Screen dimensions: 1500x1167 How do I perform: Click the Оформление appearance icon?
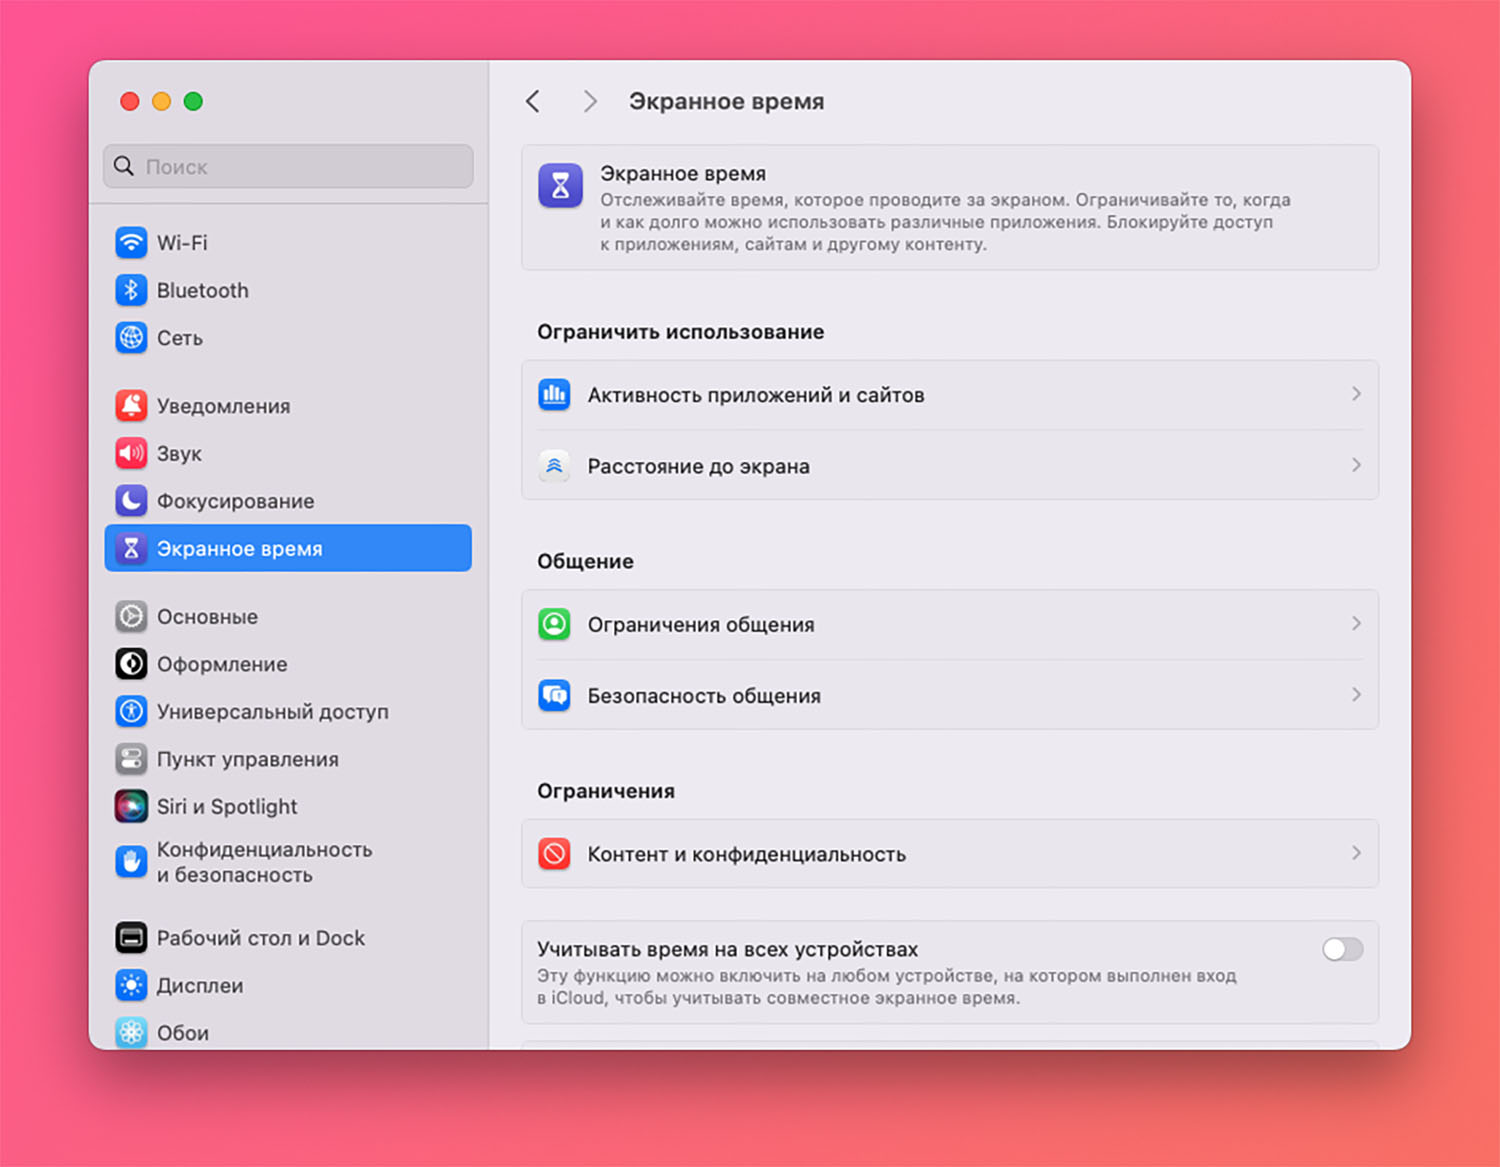pos(131,663)
